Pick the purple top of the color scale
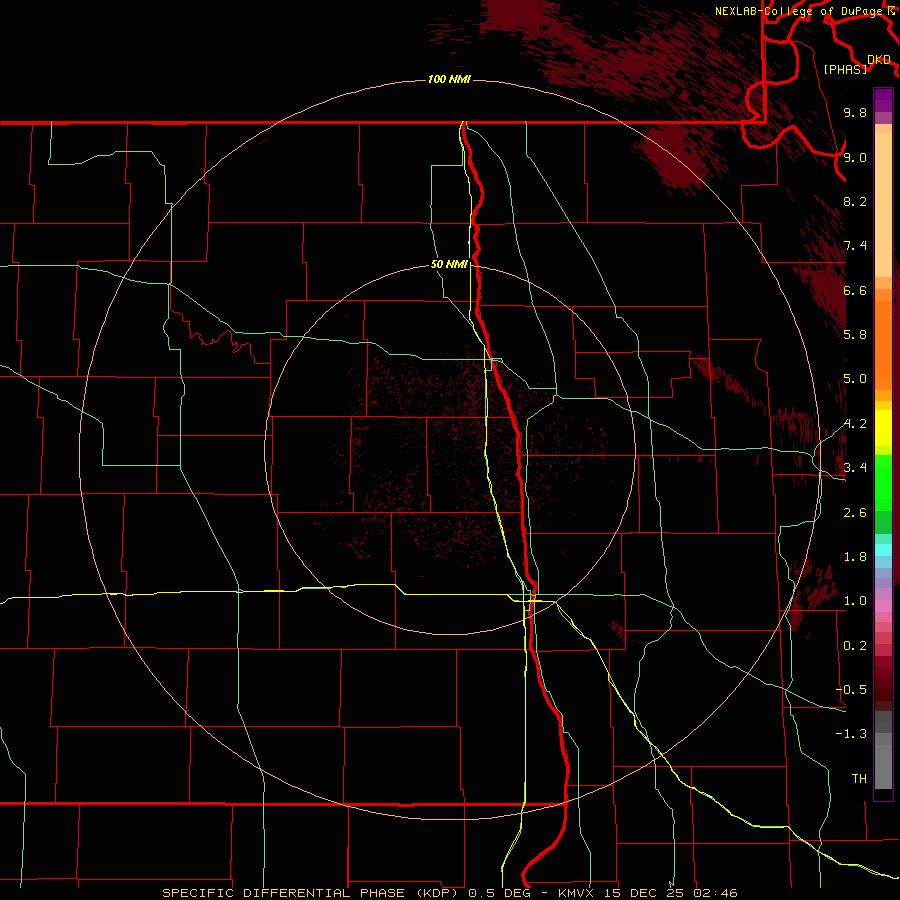Screen dimensions: 900x900 point(883,100)
